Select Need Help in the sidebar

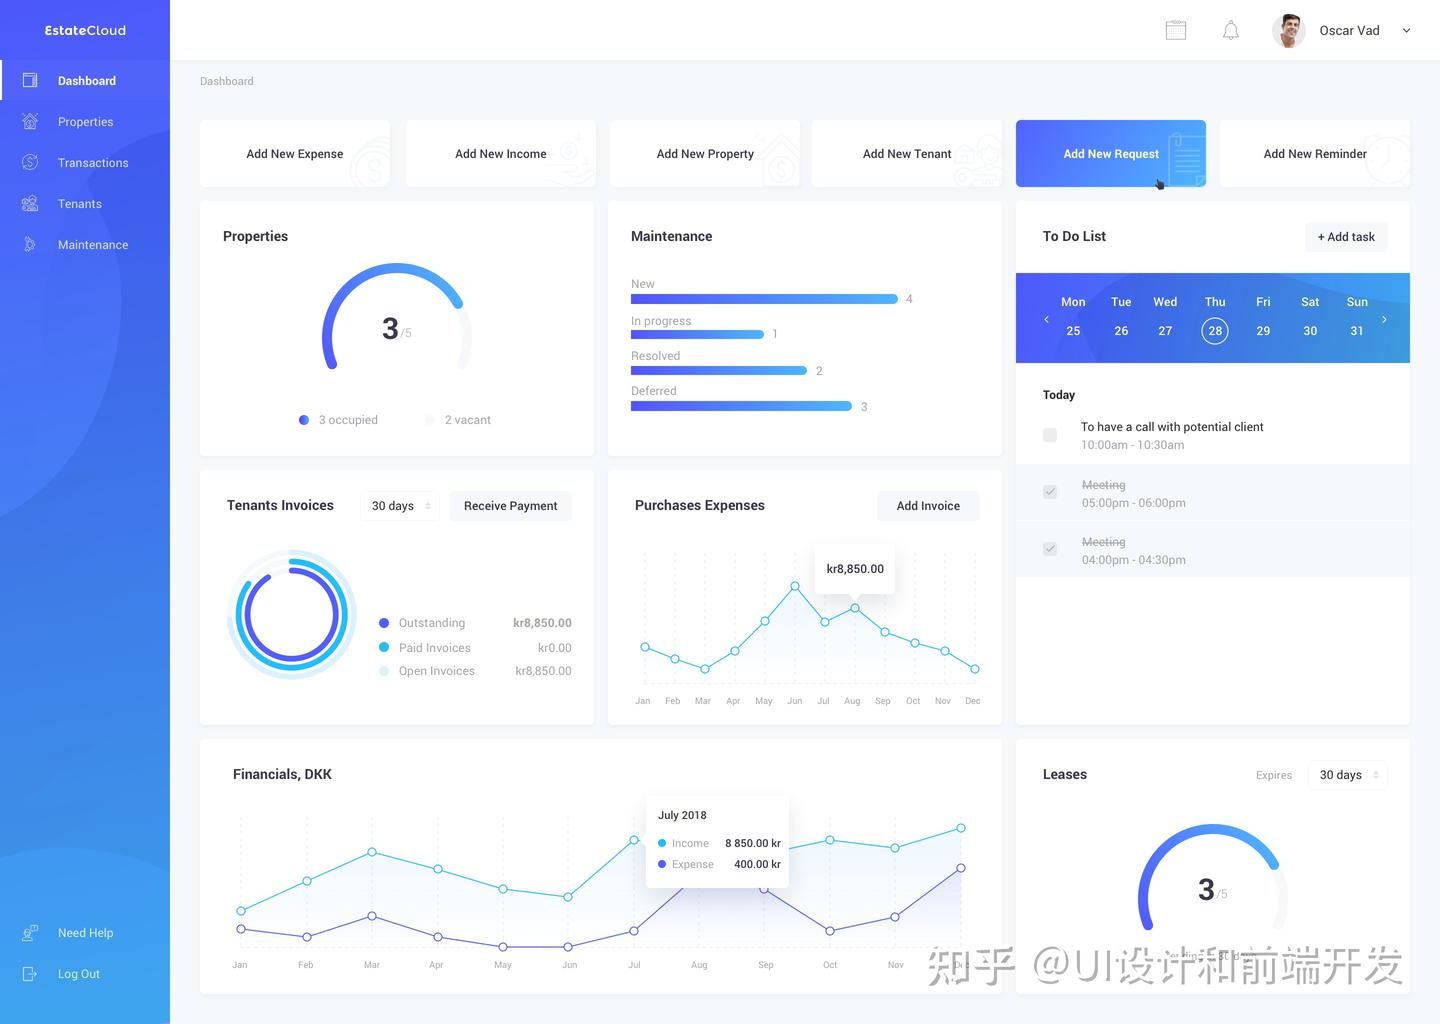(x=85, y=932)
